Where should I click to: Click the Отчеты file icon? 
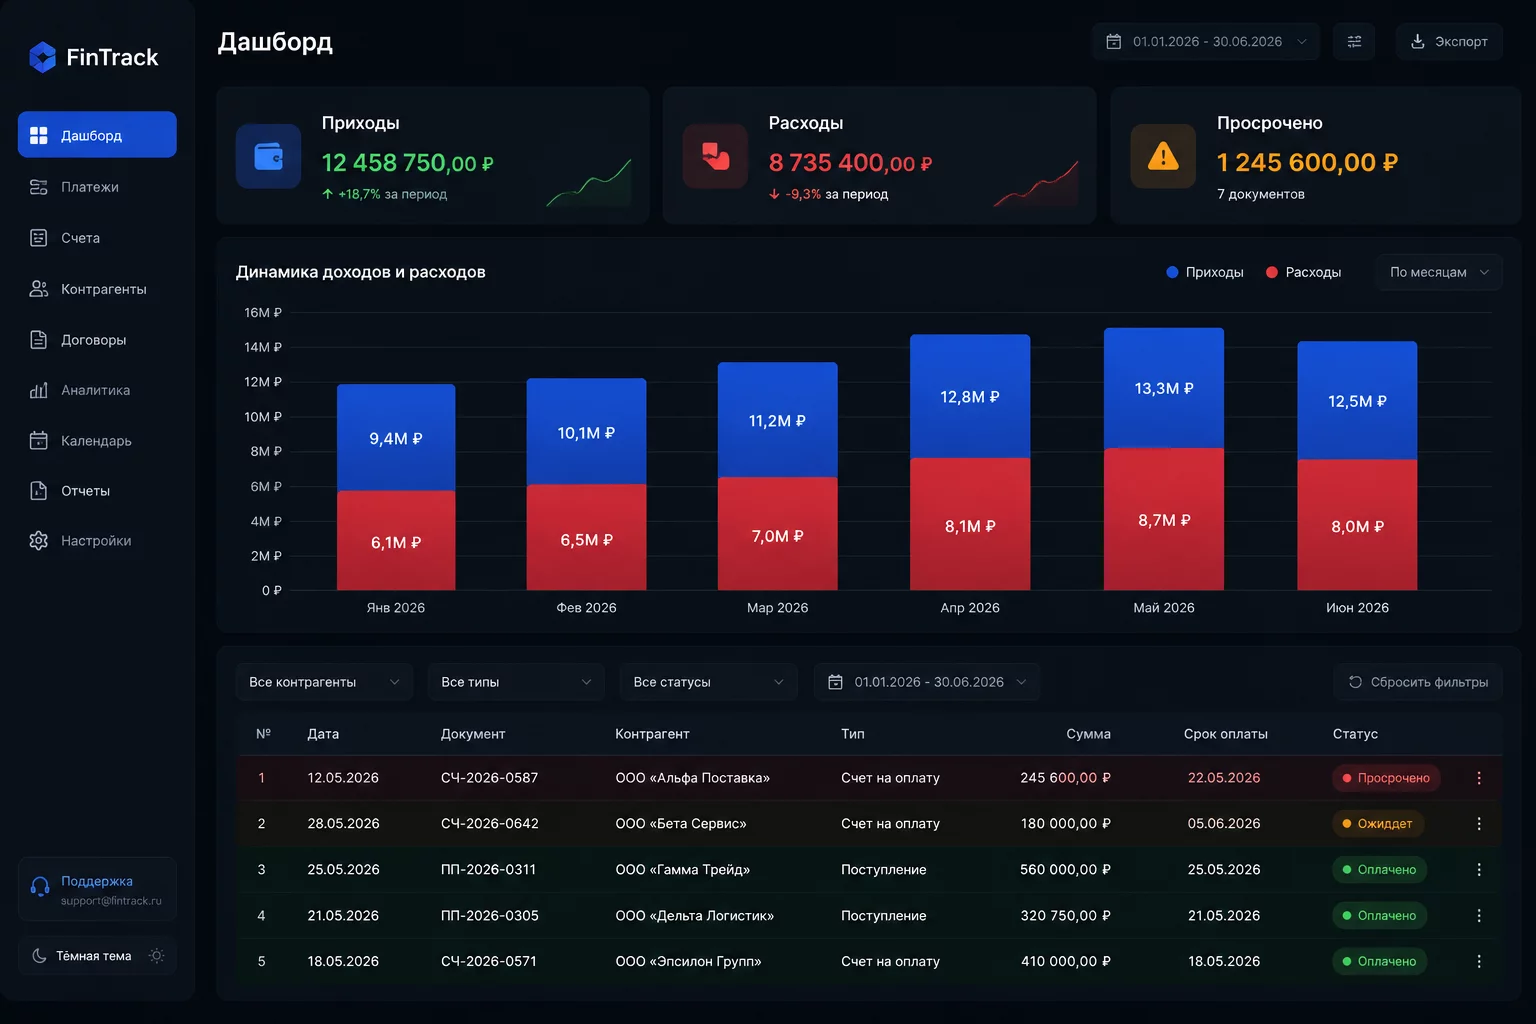point(39,491)
